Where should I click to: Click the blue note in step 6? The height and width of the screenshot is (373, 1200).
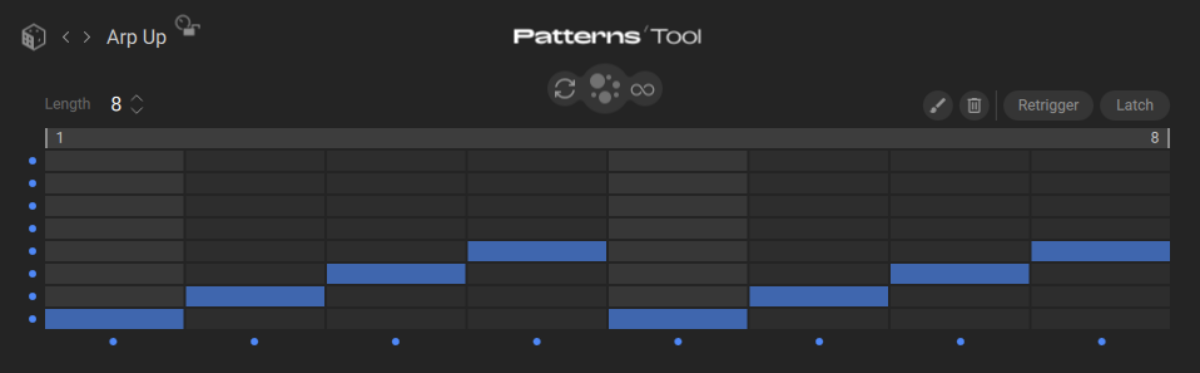(819, 296)
